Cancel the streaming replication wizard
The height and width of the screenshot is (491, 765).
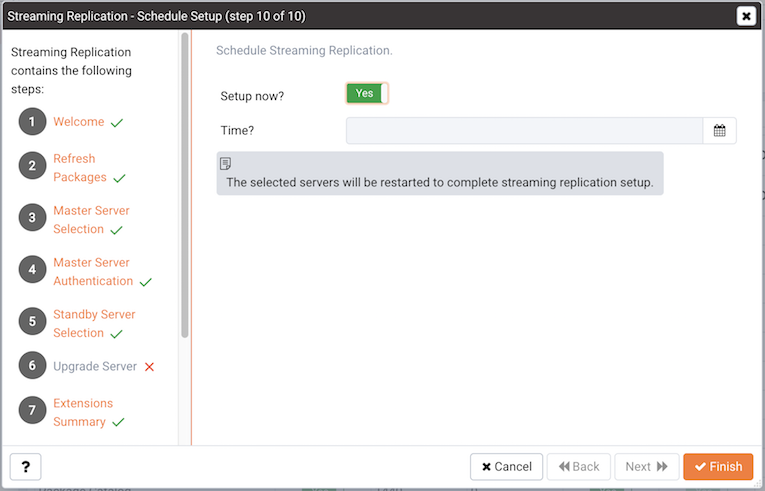coord(506,467)
